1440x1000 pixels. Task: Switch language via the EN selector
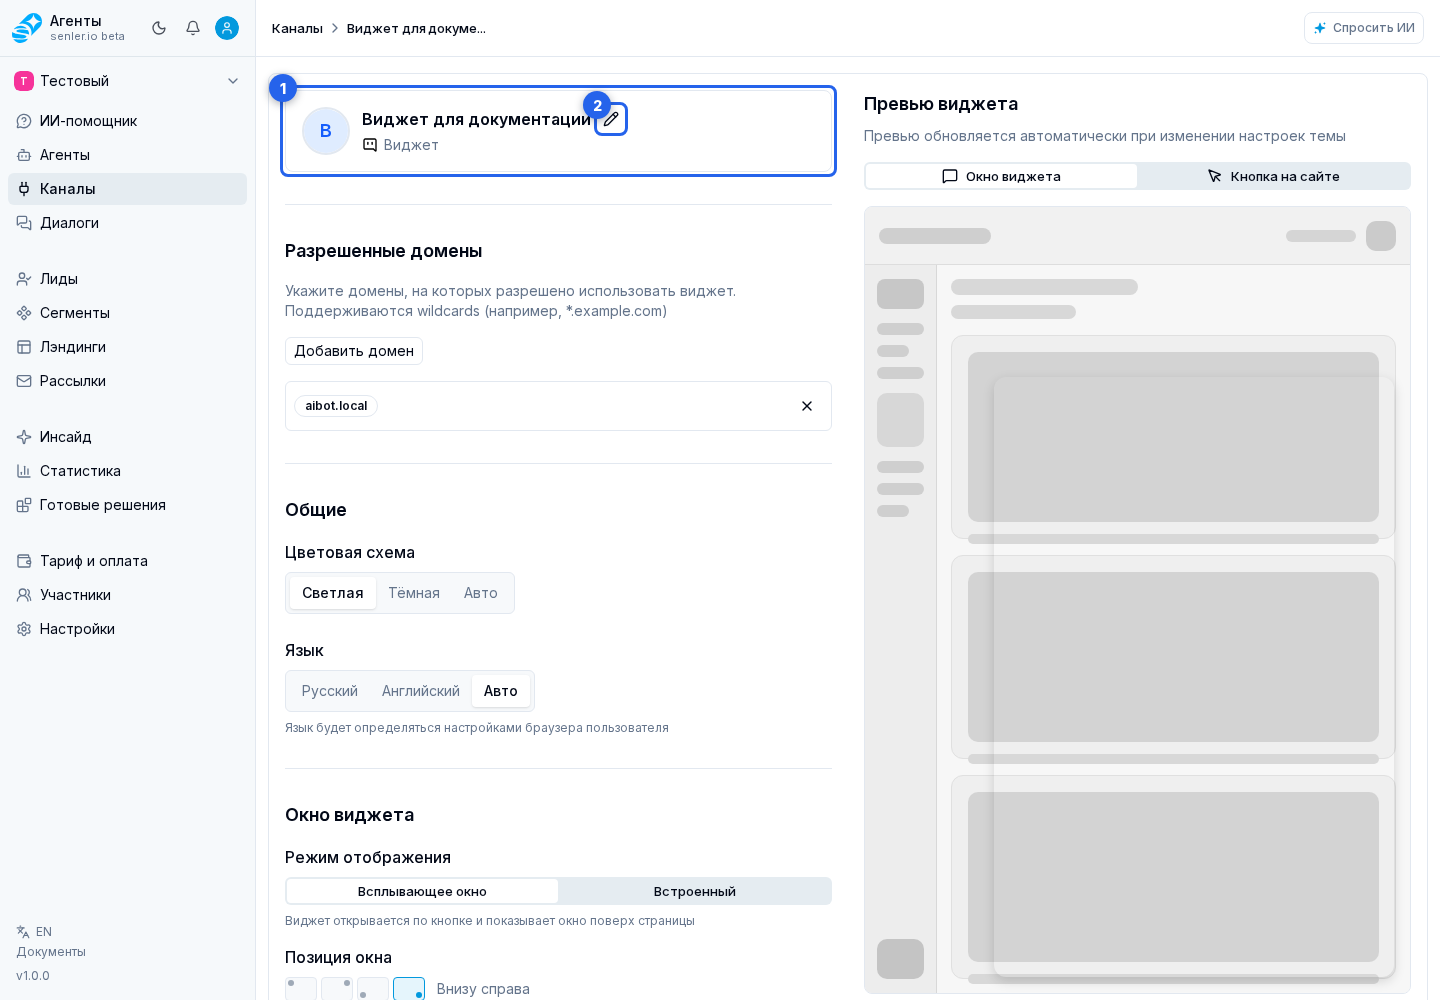pyautogui.click(x=35, y=932)
